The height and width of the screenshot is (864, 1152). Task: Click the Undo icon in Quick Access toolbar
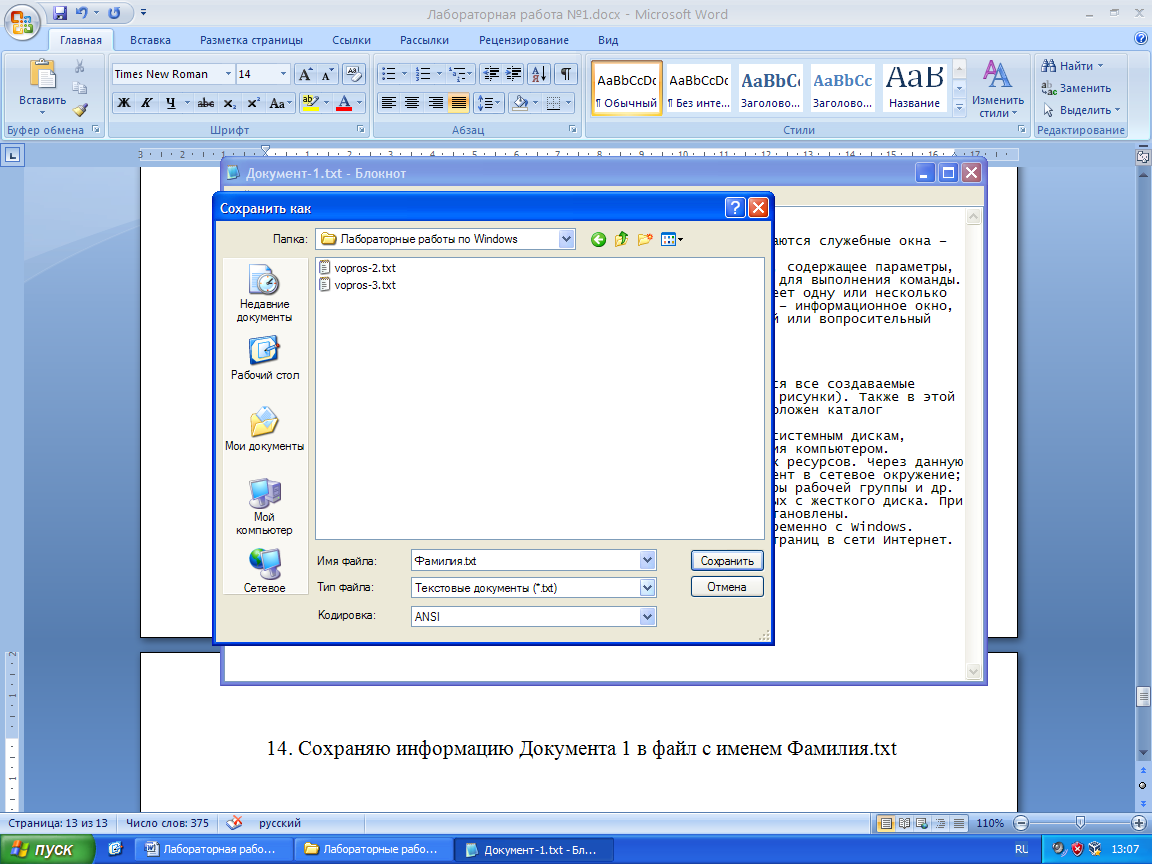(82, 12)
